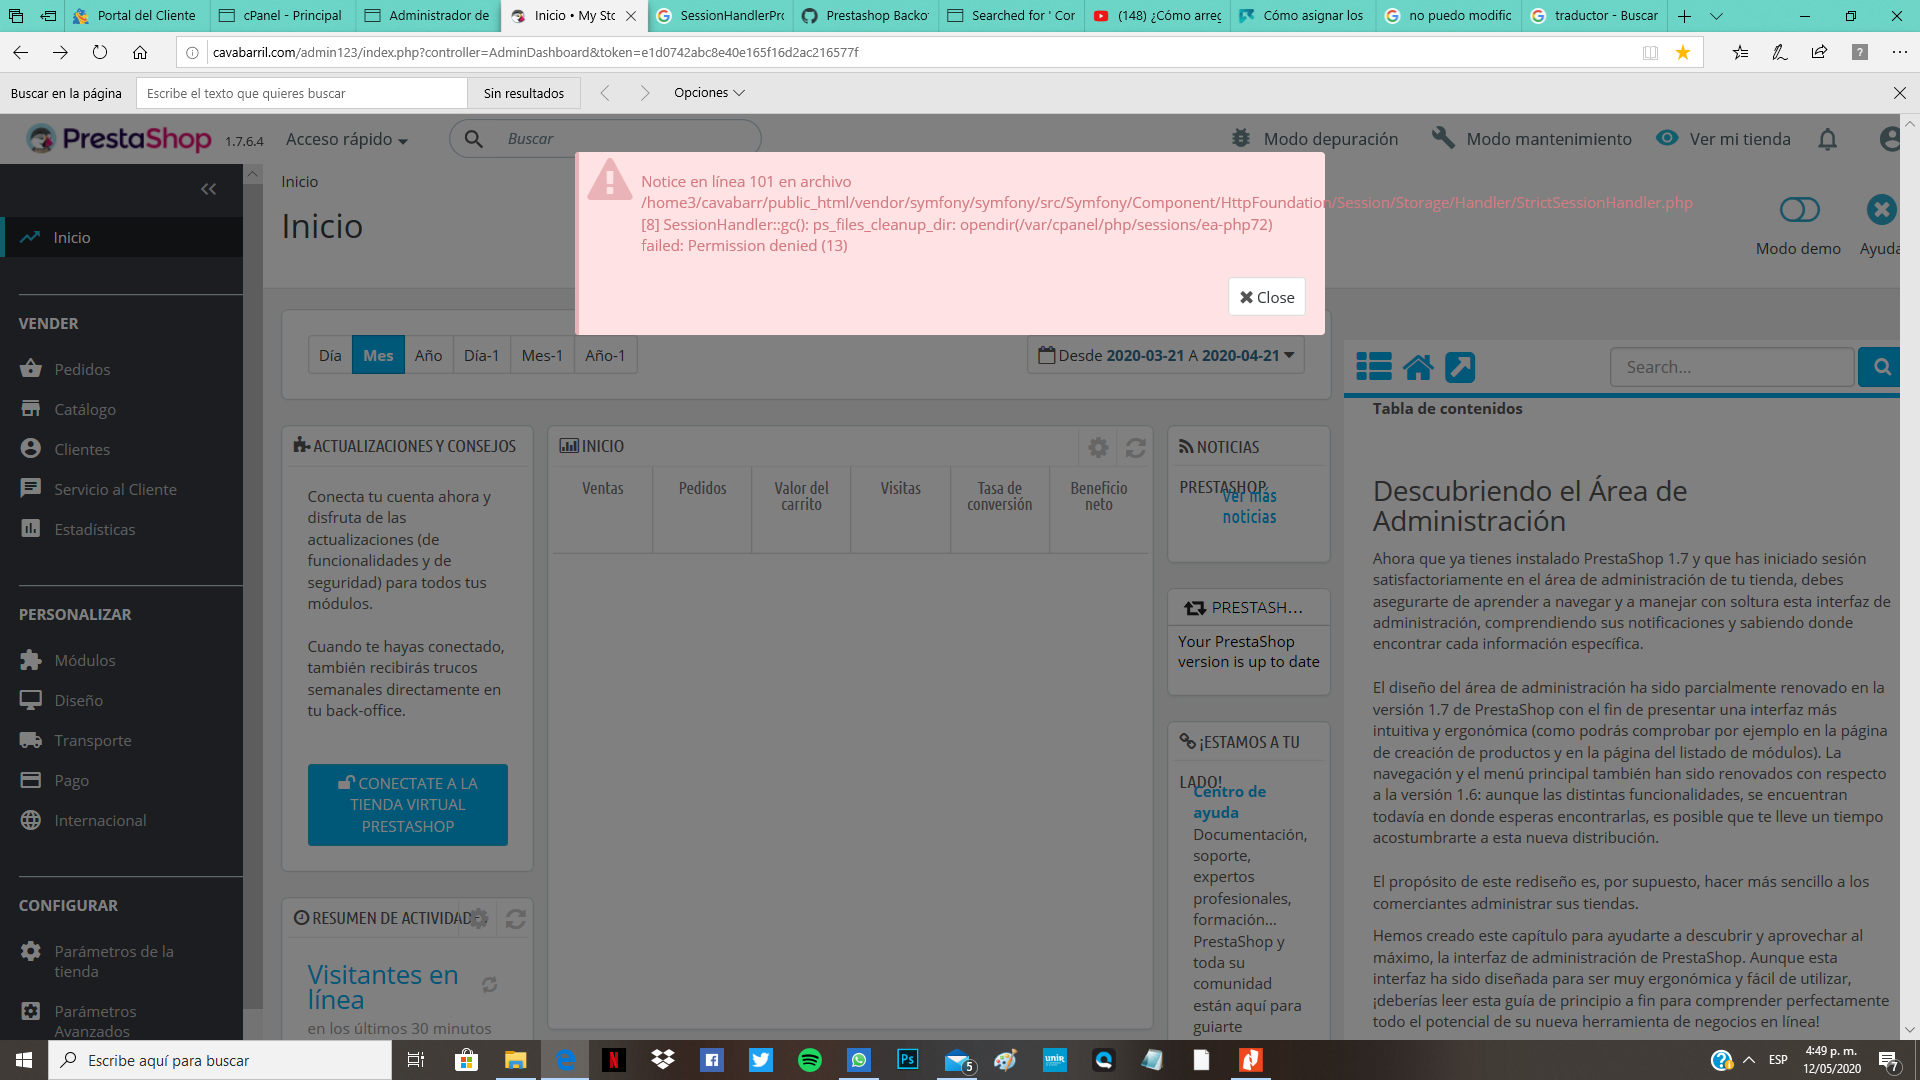The image size is (1920, 1080).
Task: Click the home icon in help panel
Action: click(1417, 367)
